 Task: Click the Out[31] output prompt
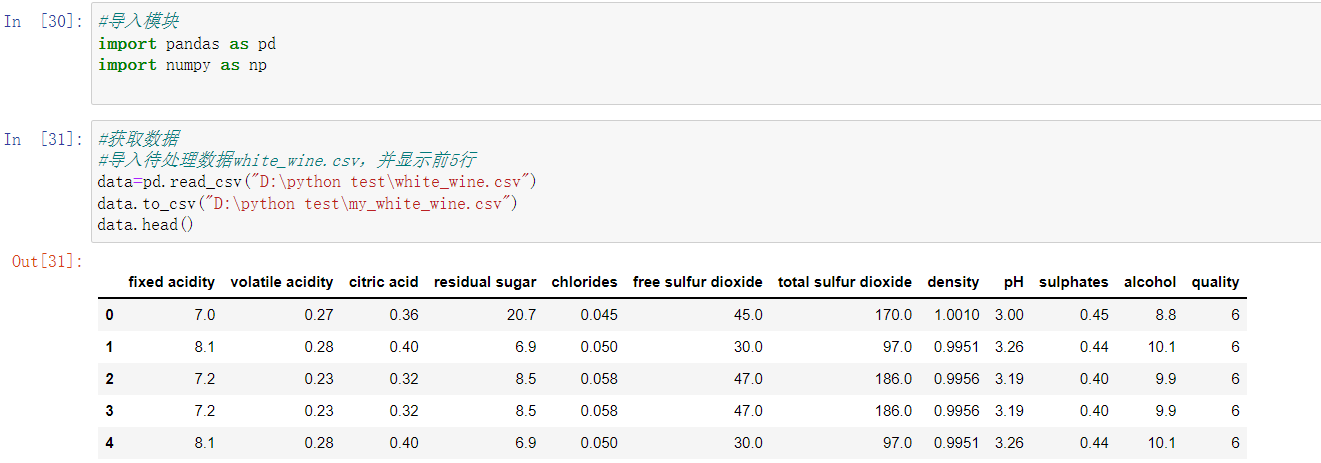pyautogui.click(x=47, y=261)
